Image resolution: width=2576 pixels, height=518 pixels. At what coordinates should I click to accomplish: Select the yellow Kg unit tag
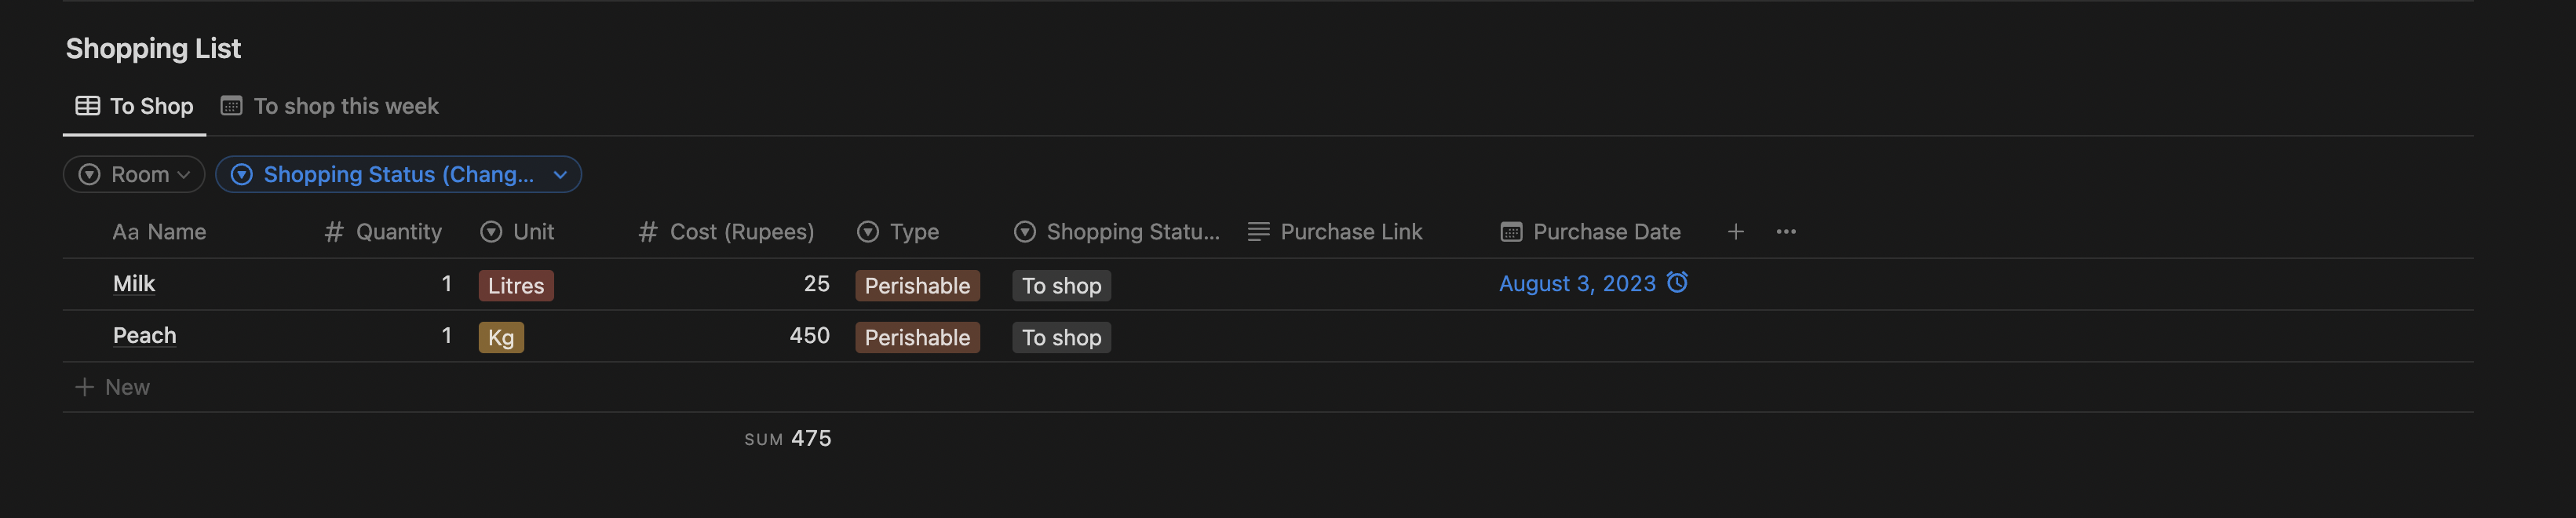pyautogui.click(x=501, y=338)
